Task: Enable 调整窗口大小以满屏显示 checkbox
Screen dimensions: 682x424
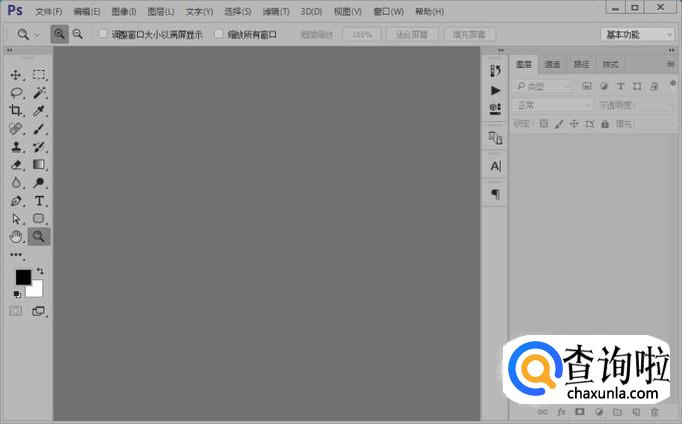Action: (103, 34)
